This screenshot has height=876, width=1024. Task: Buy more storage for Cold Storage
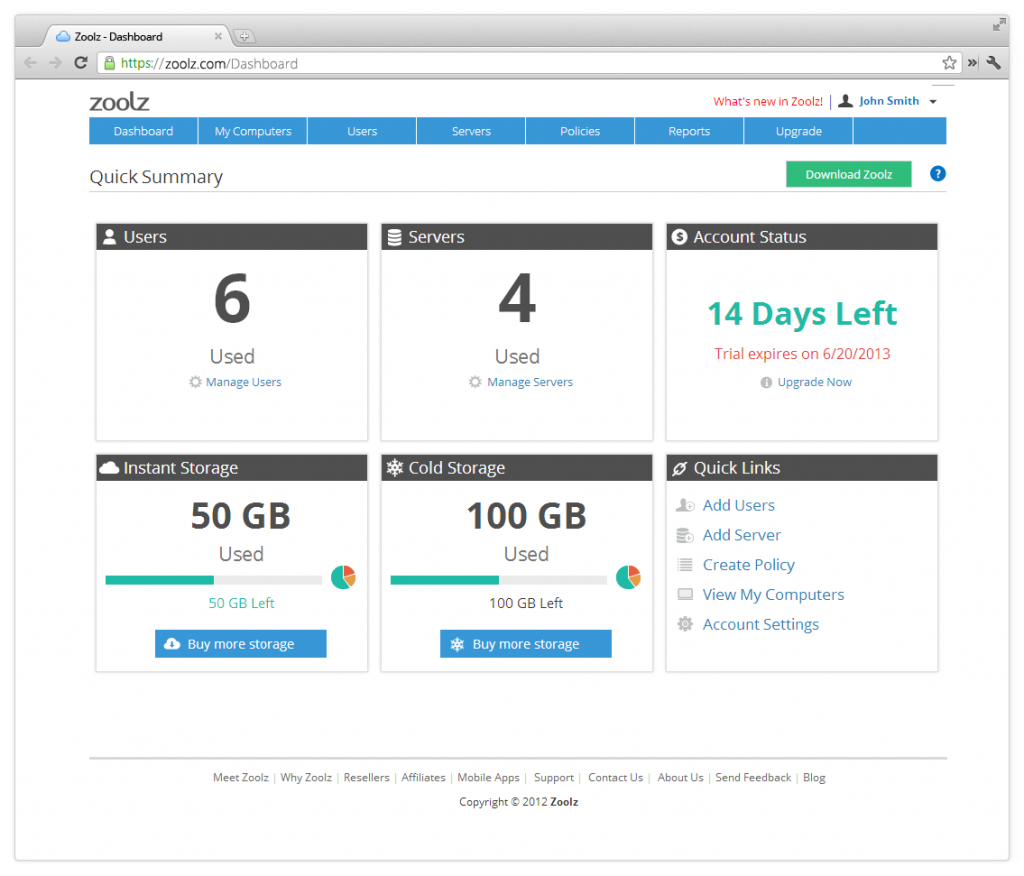coord(525,644)
